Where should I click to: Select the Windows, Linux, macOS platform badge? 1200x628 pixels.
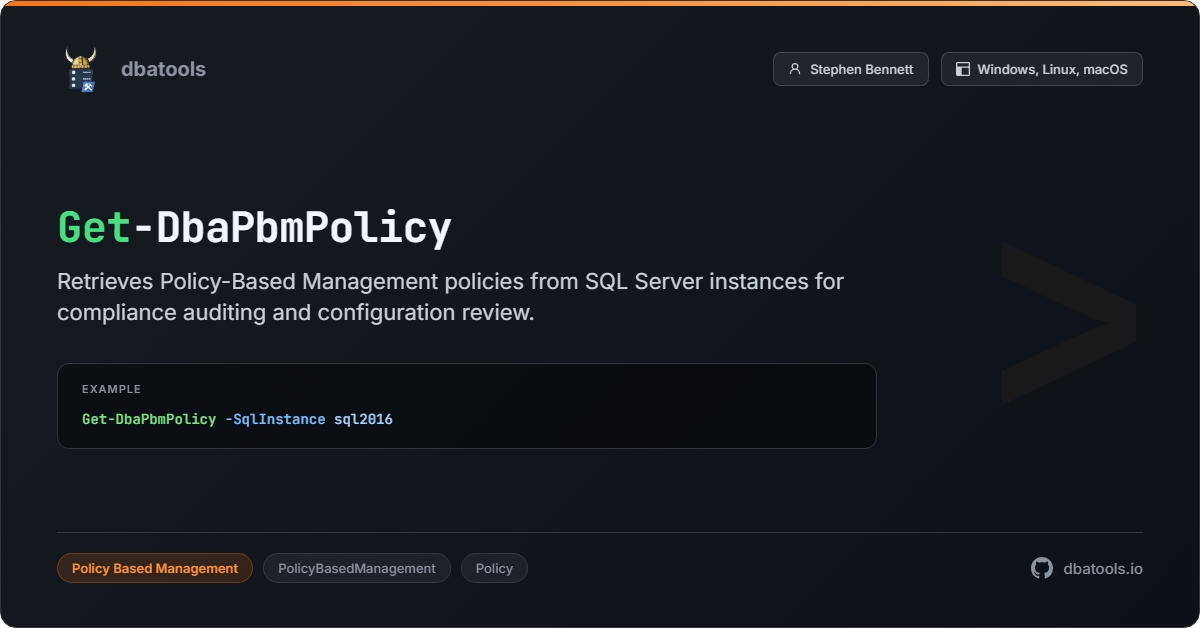click(x=1042, y=69)
